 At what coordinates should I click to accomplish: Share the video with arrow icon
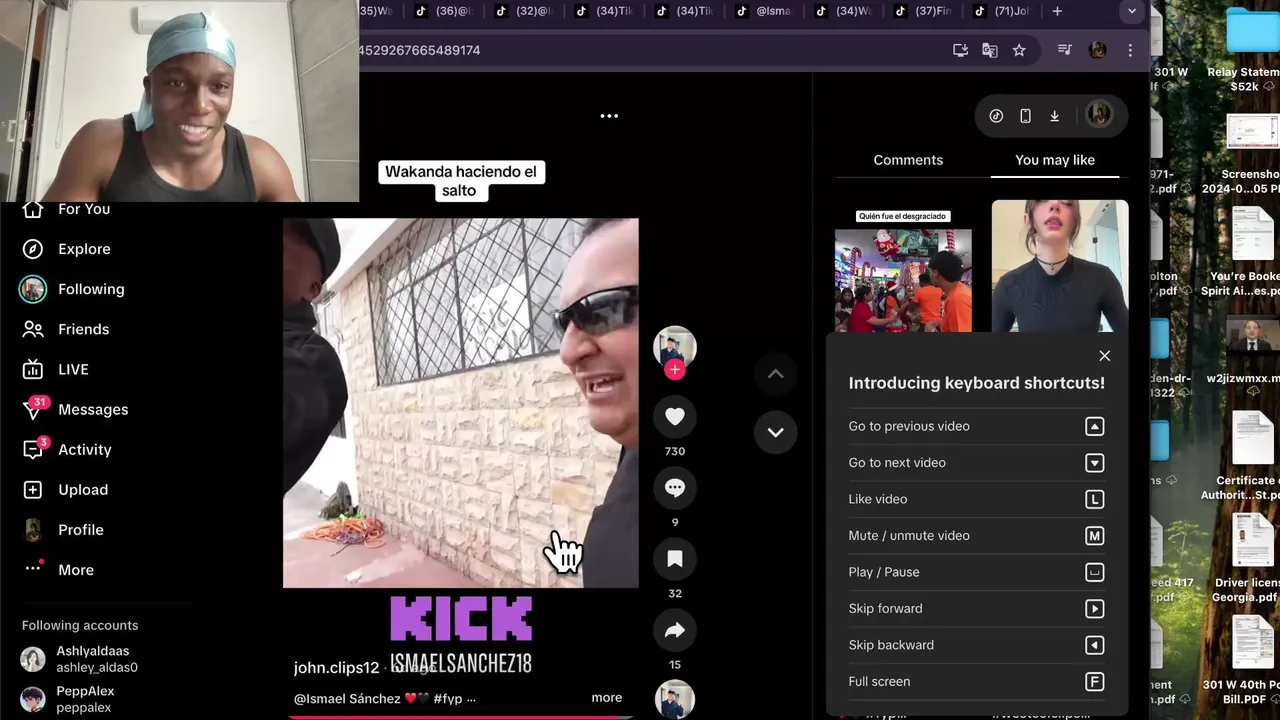click(675, 630)
